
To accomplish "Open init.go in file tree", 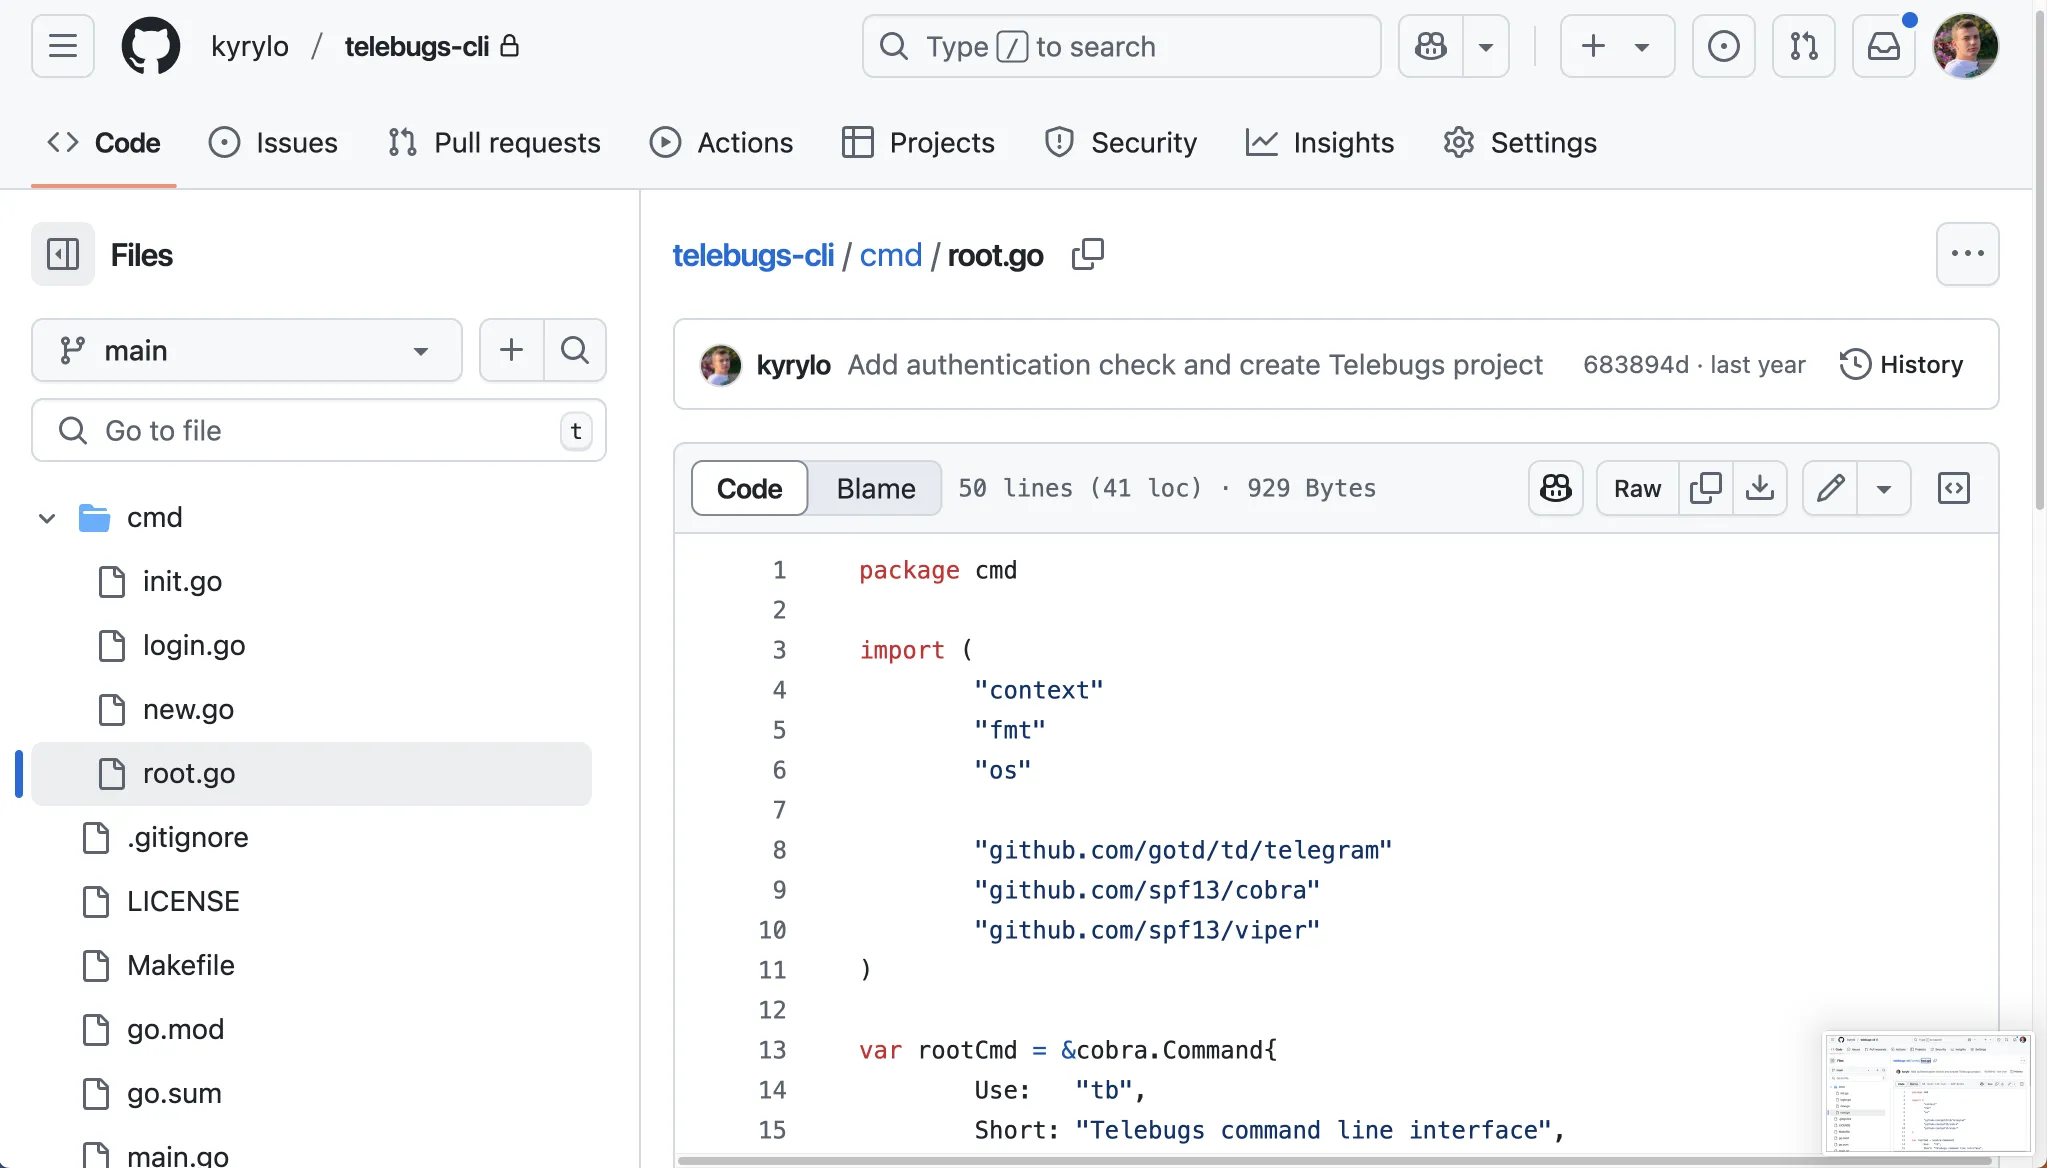I will (182, 581).
